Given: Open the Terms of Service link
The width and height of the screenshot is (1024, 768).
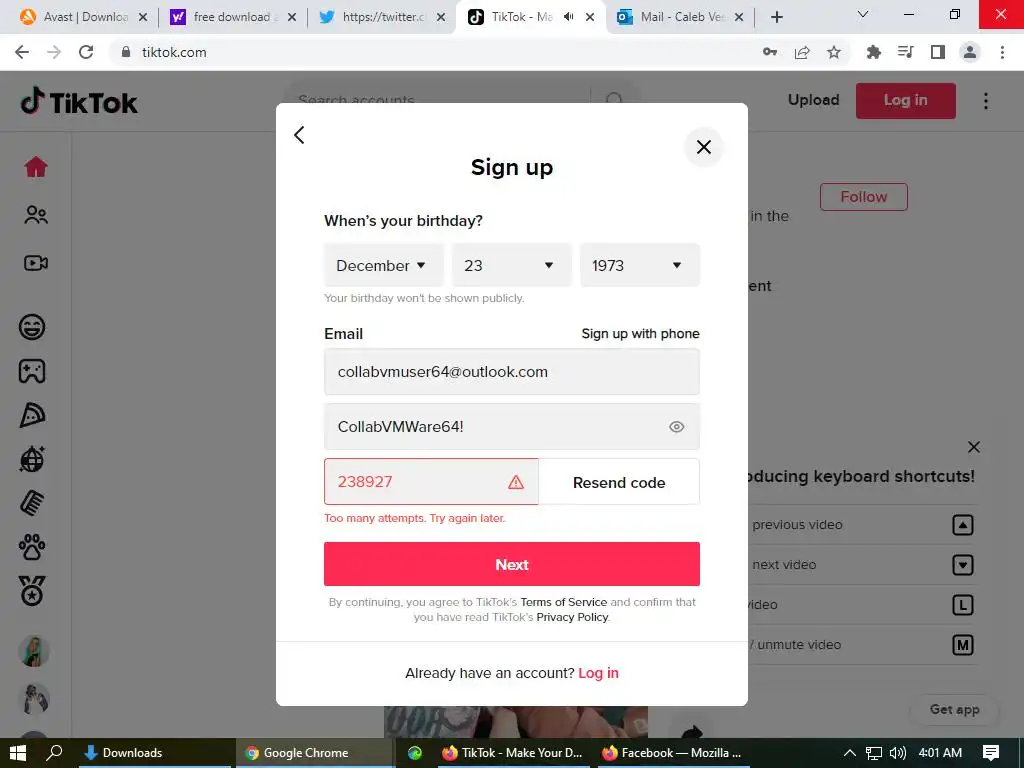Looking at the screenshot, I should click(564, 602).
